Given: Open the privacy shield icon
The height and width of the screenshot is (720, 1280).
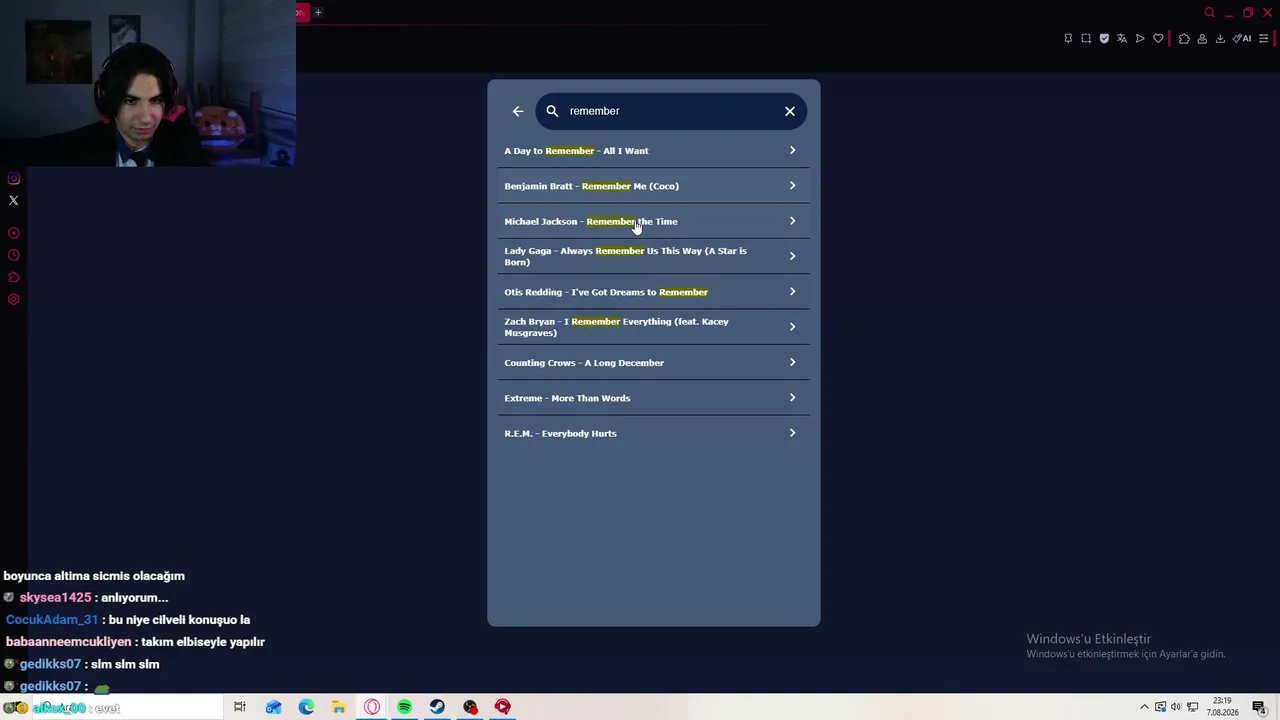Looking at the screenshot, I should click(1104, 39).
